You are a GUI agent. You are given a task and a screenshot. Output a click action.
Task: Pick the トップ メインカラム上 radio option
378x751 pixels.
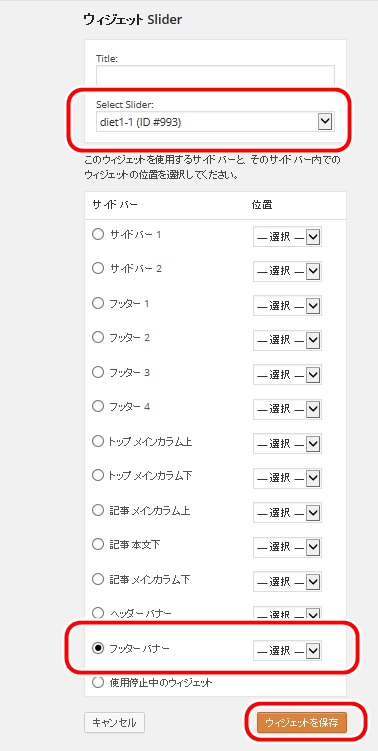point(98,441)
